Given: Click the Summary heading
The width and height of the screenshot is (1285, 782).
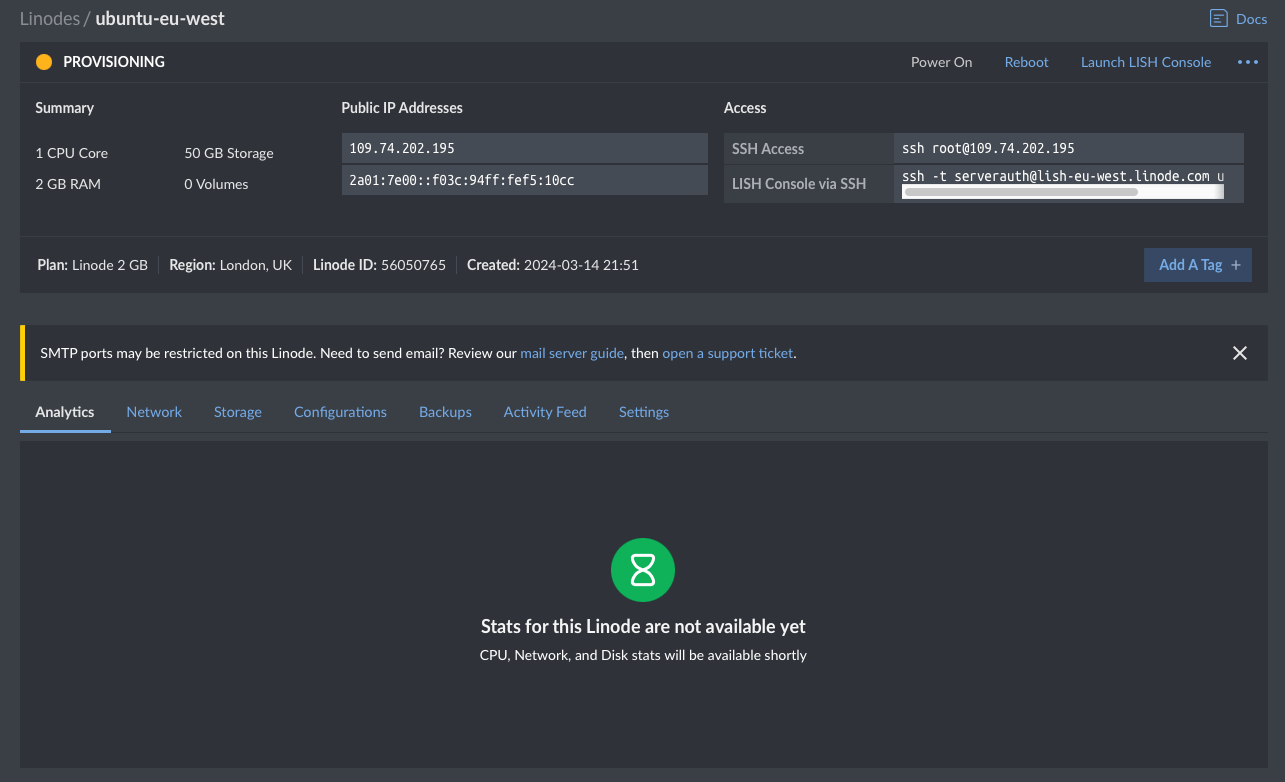Looking at the screenshot, I should tap(64, 107).
